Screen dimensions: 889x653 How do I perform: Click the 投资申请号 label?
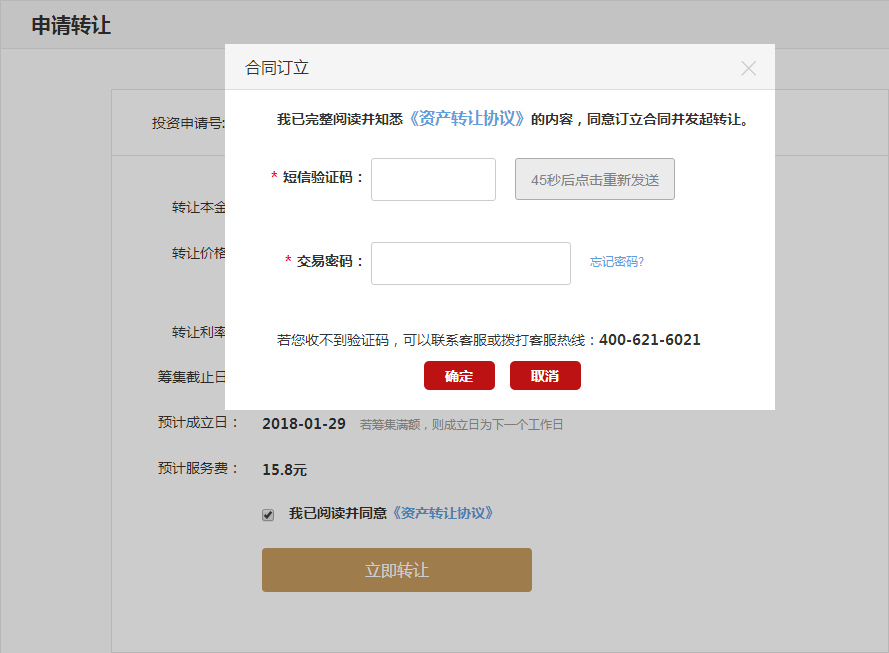tap(188, 123)
